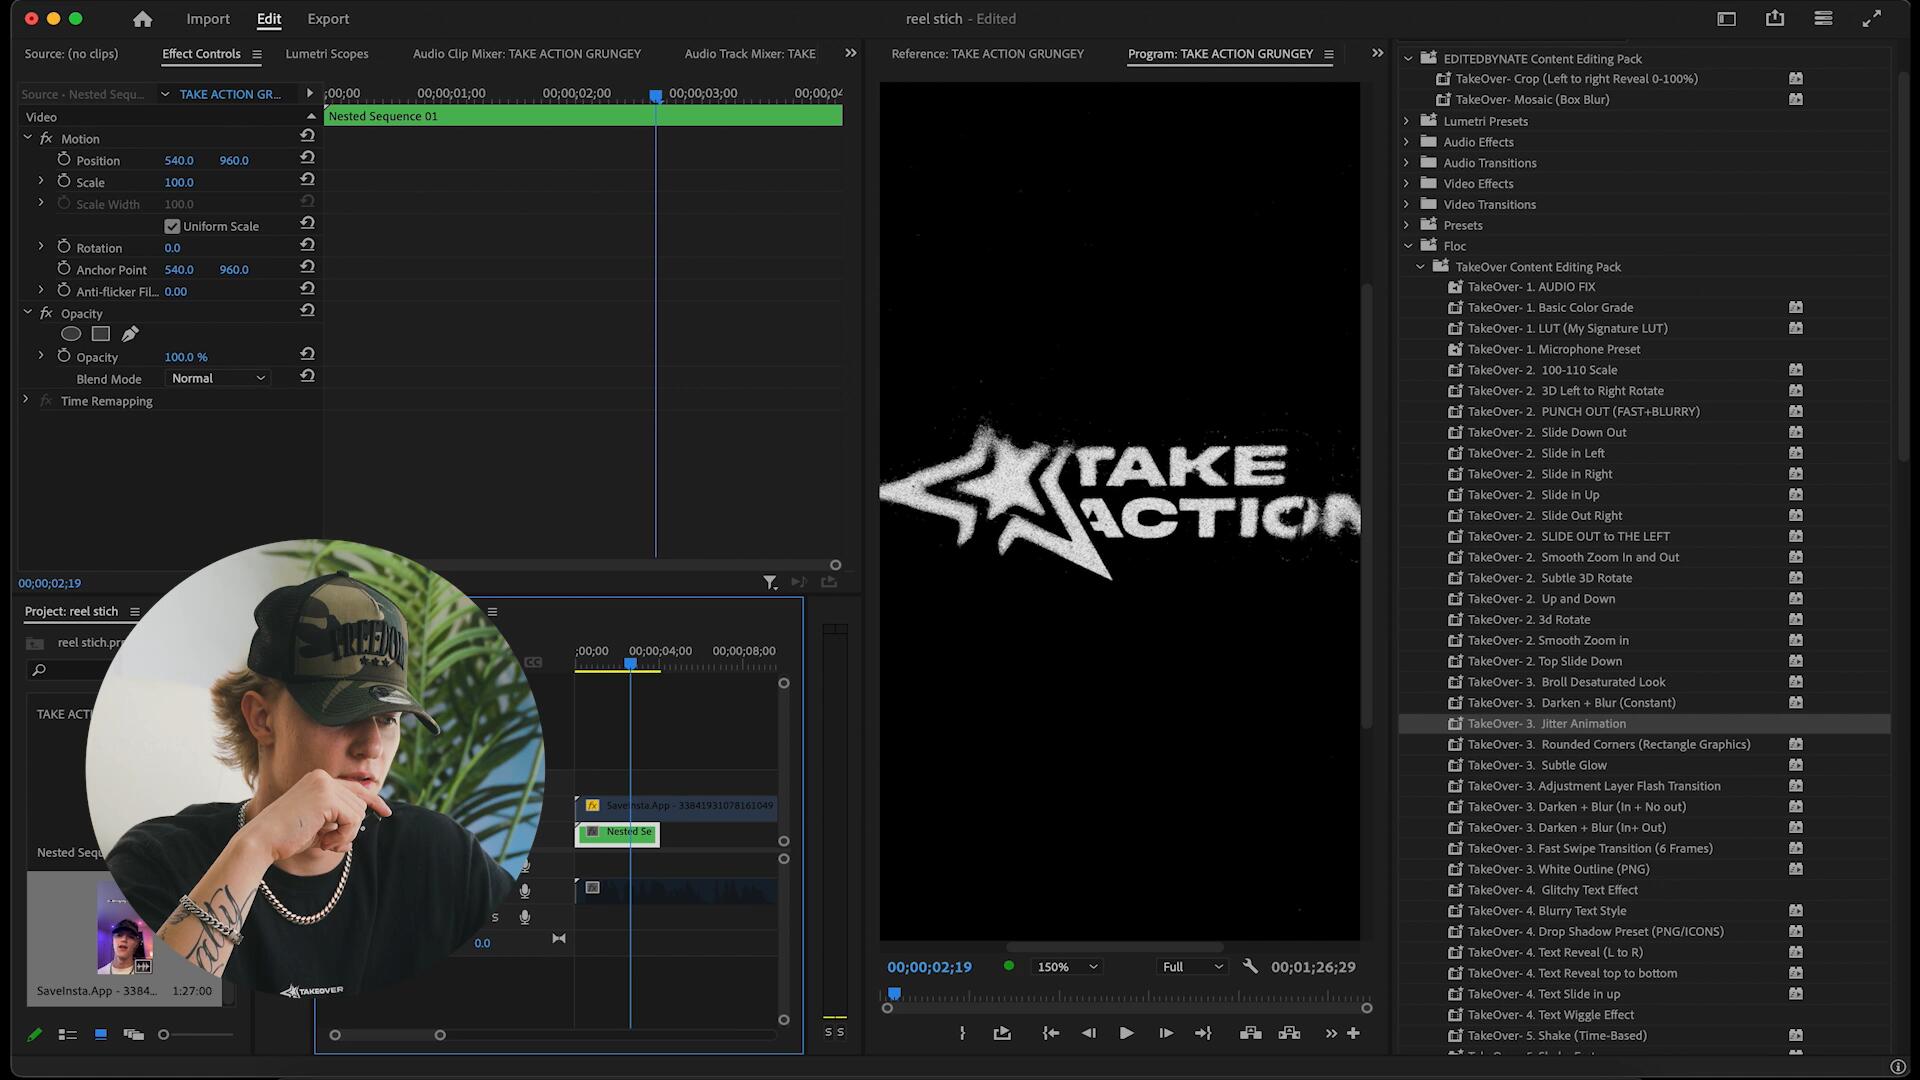
Task: Toggle animation stopwatch for Opacity
Action: (x=64, y=356)
